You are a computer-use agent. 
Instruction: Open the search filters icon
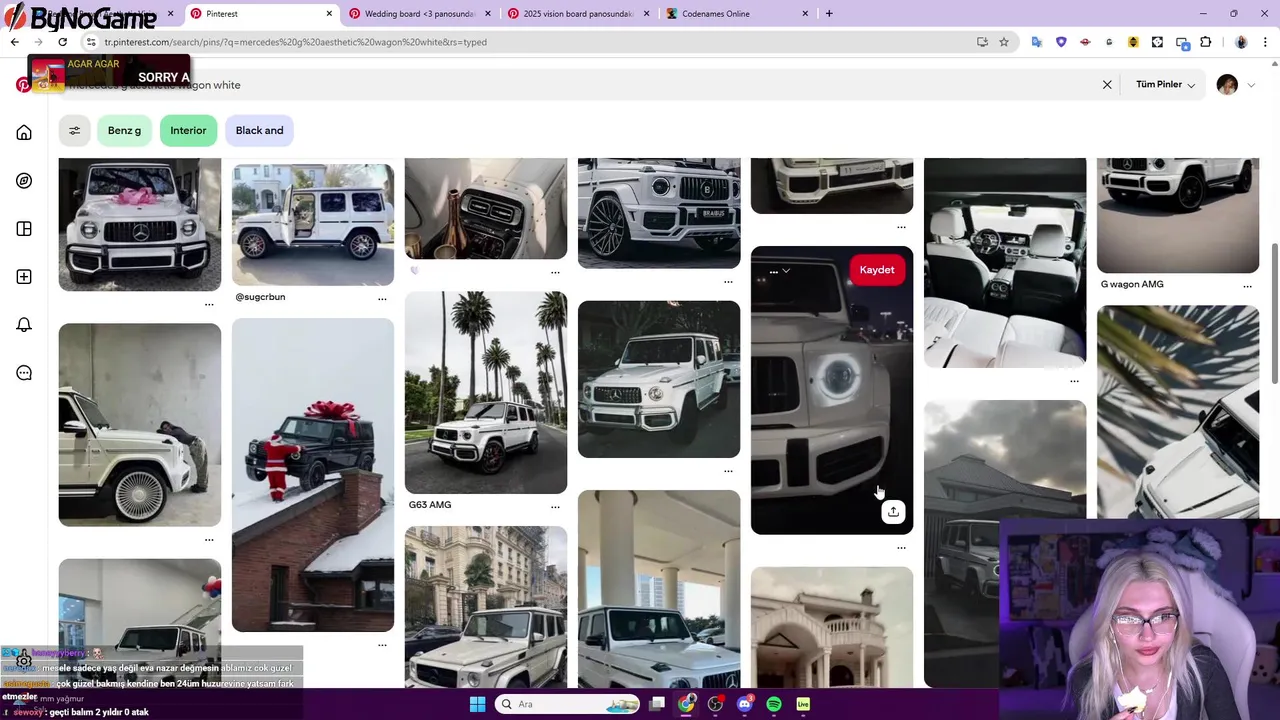click(x=74, y=130)
